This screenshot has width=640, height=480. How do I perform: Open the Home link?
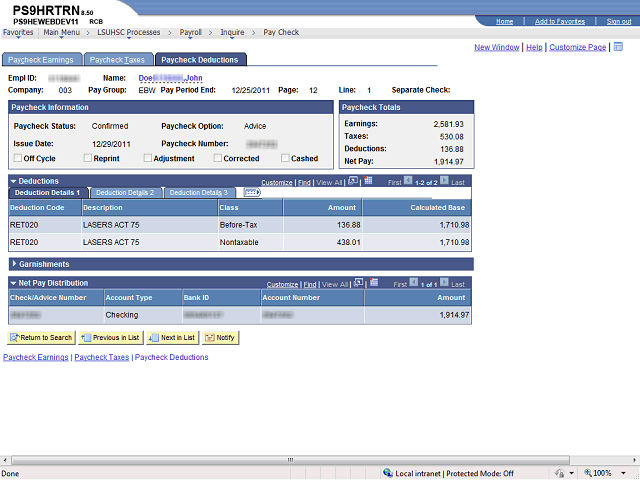point(504,21)
